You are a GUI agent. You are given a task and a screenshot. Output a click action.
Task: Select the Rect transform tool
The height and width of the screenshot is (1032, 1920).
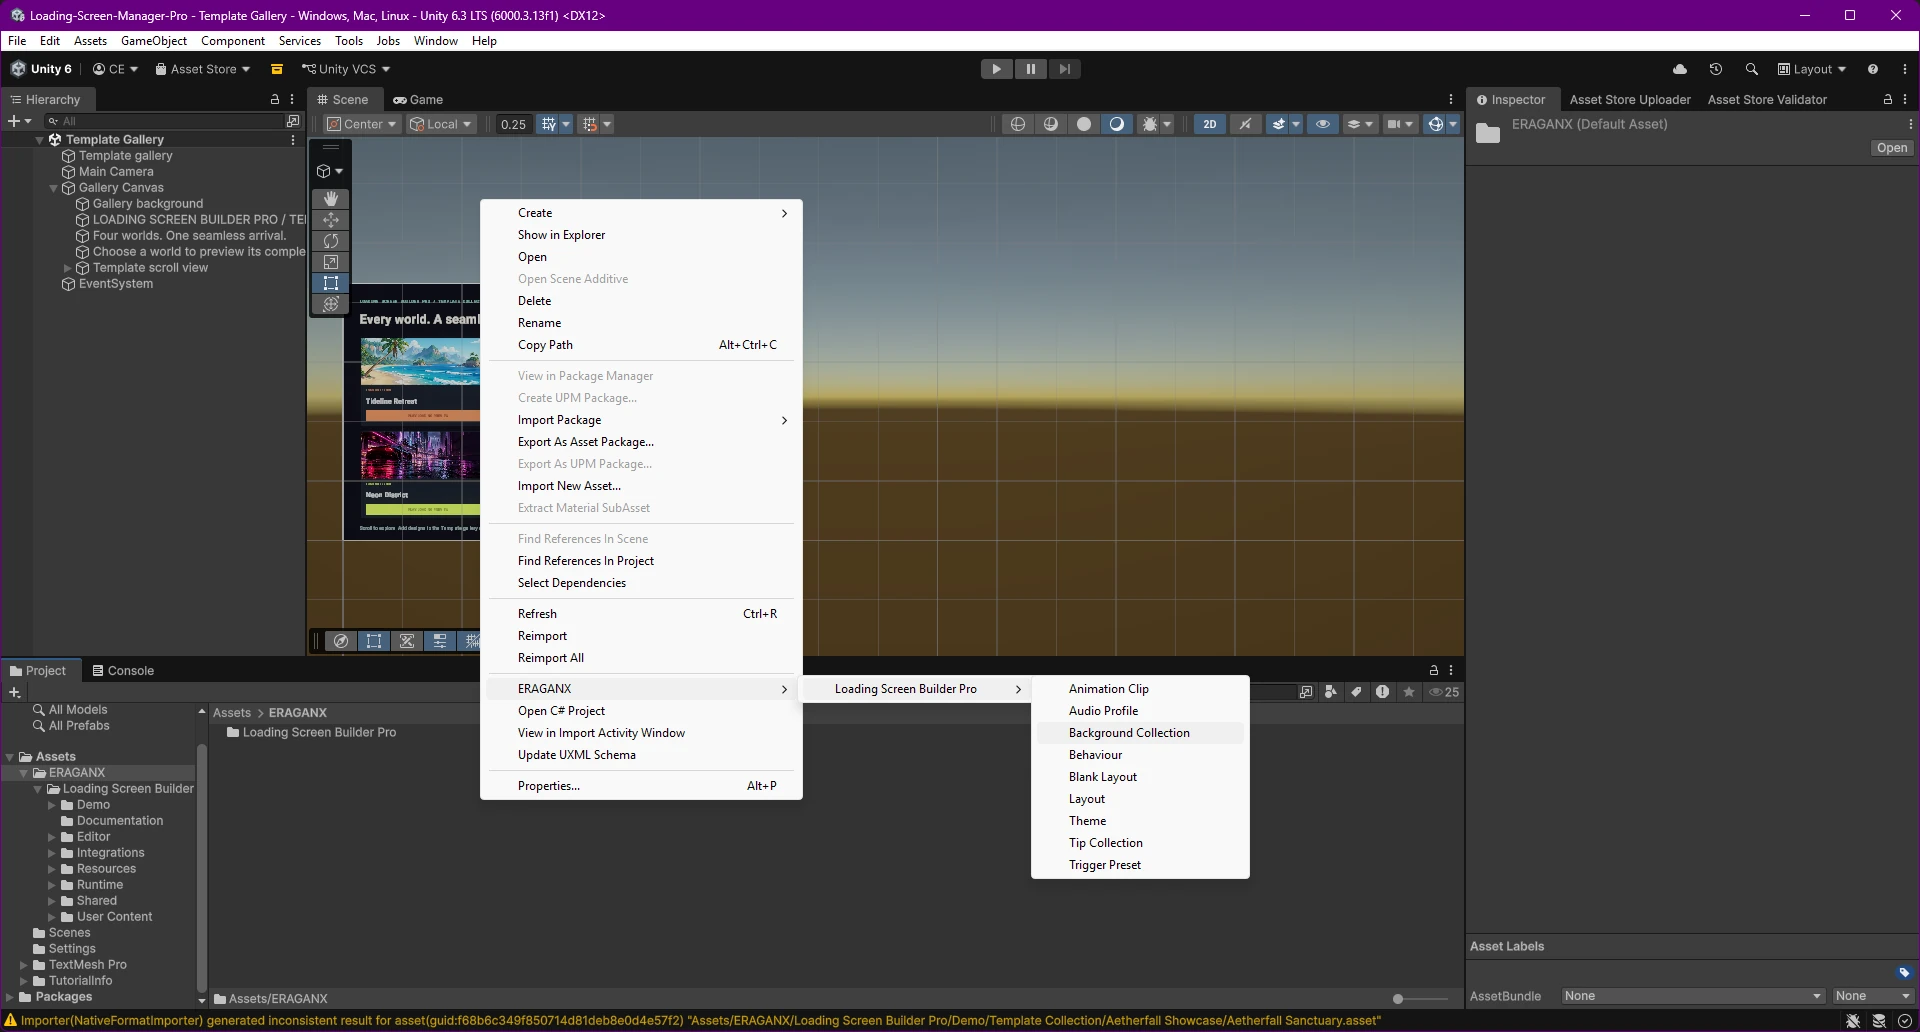coord(331,283)
